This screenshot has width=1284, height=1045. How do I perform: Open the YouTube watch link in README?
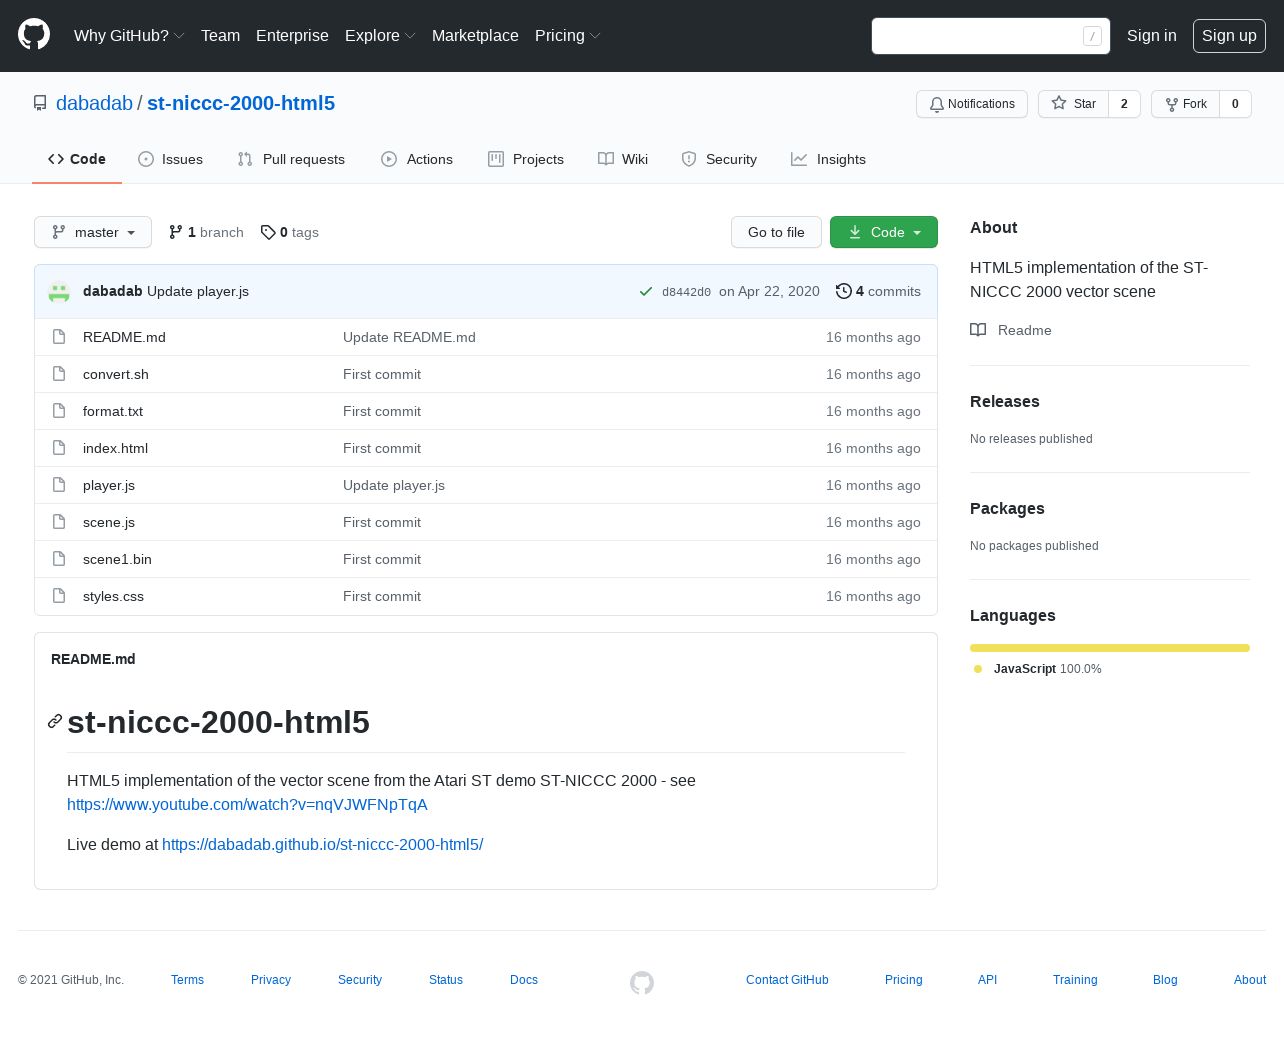[x=247, y=804]
